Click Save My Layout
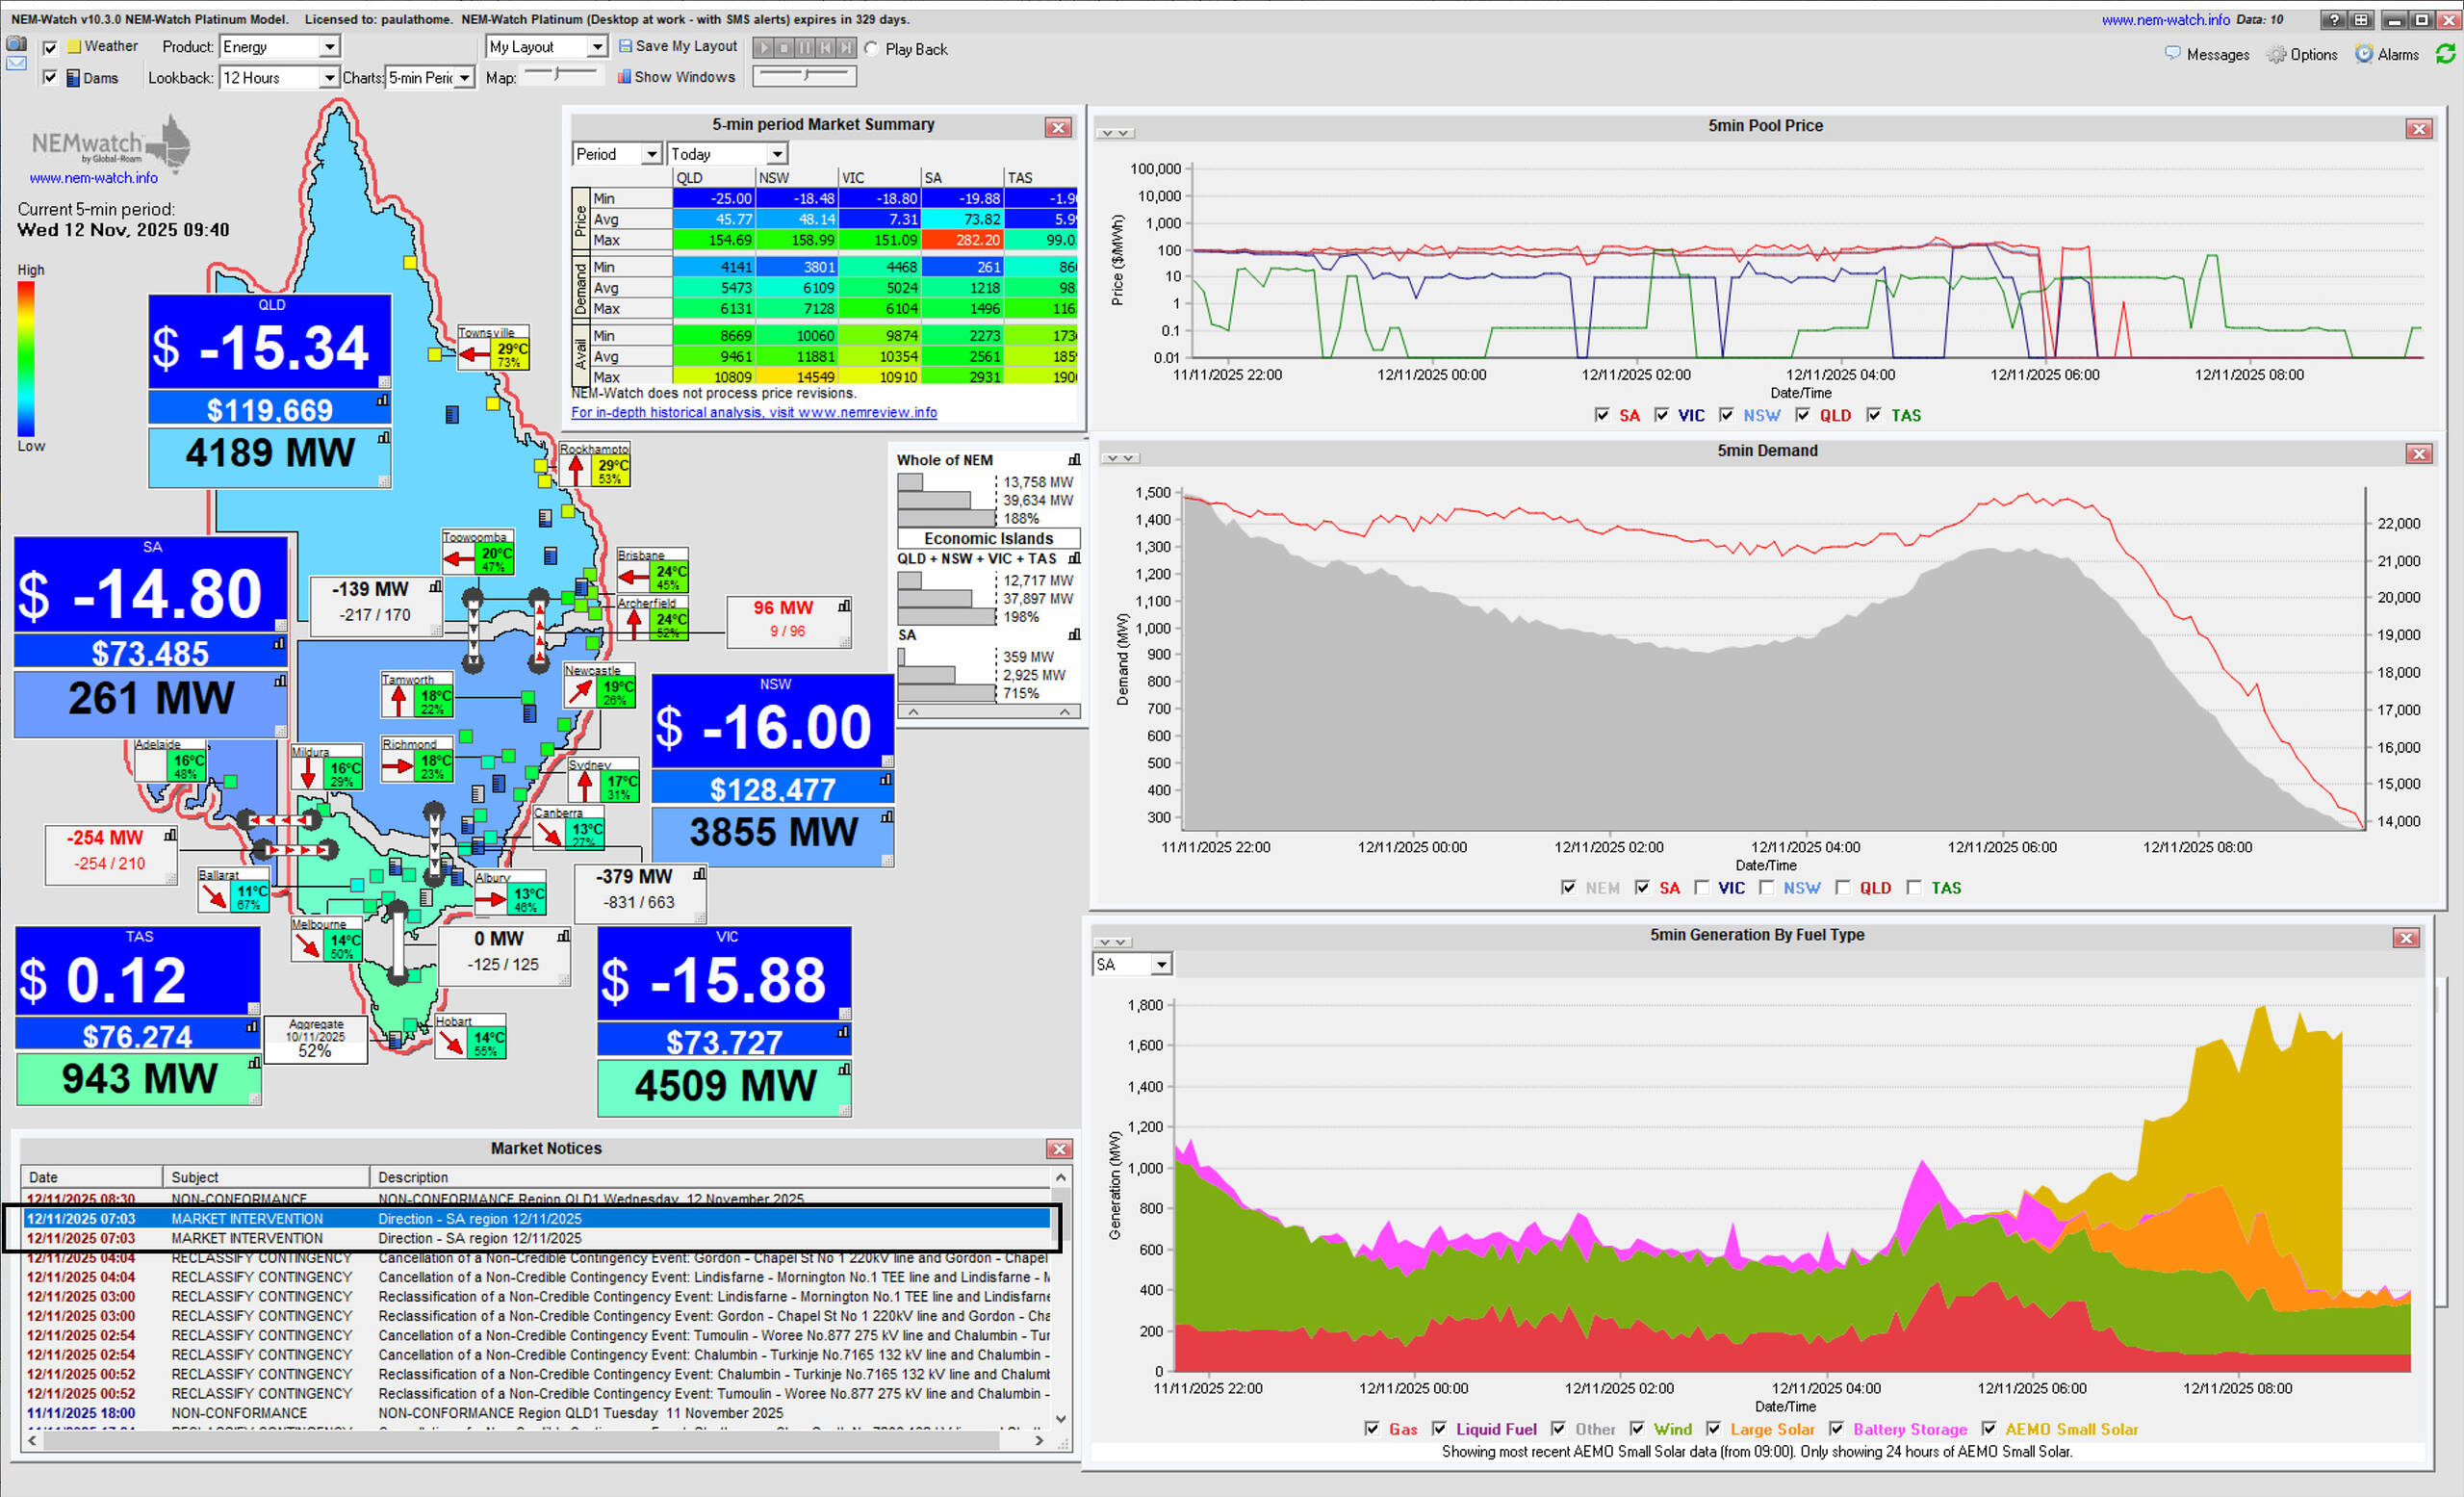Viewport: 2464px width, 1497px height. click(677, 46)
